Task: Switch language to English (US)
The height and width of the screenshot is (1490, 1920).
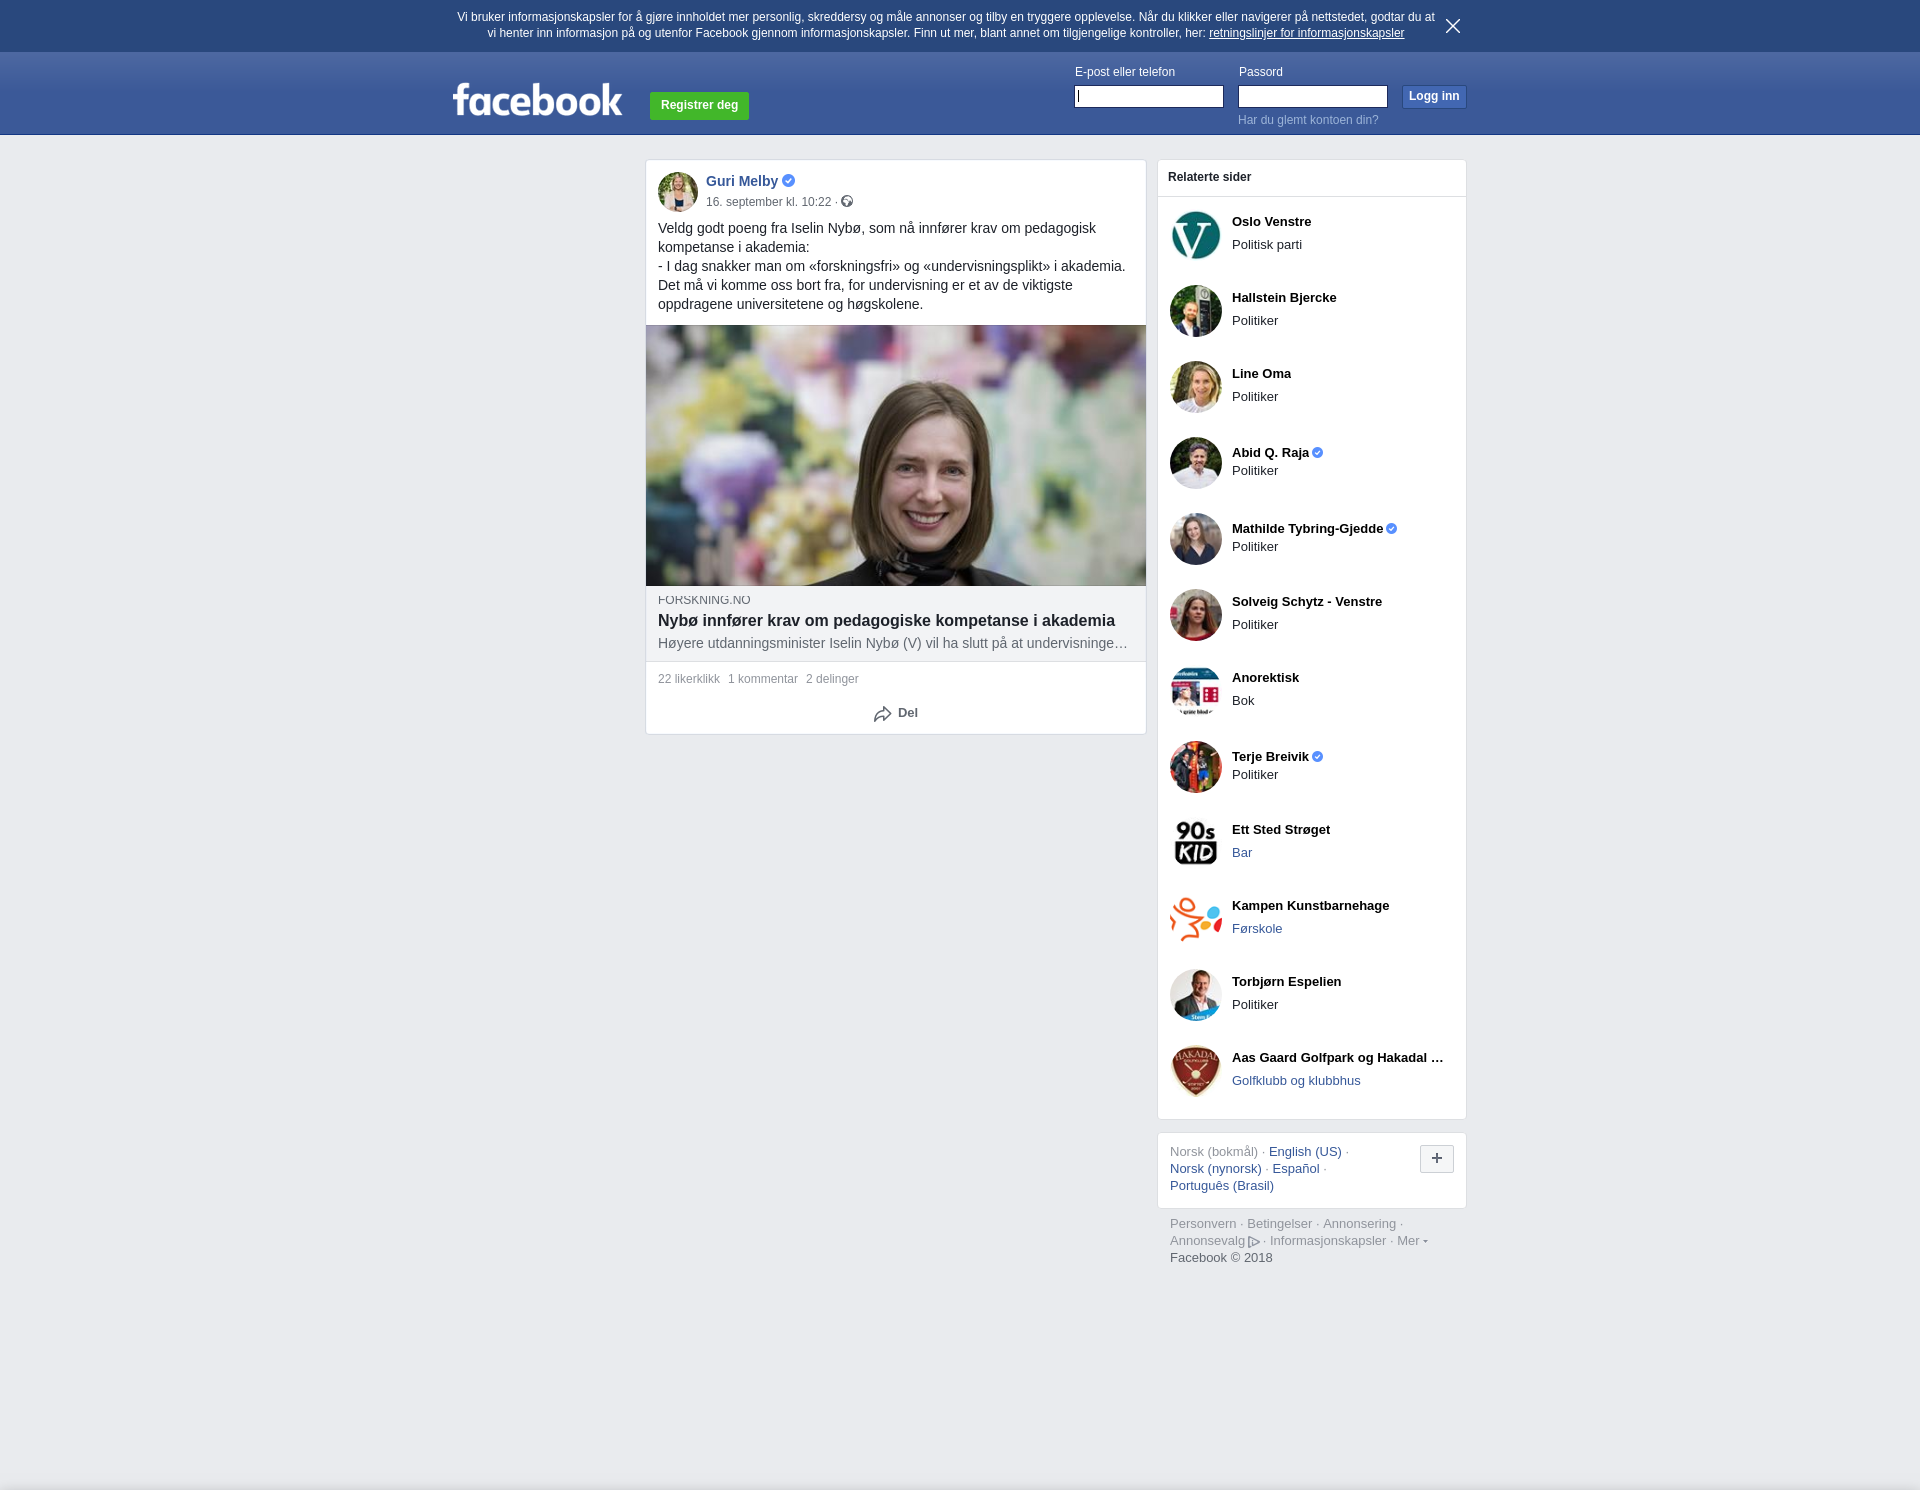Action: tap(1304, 1152)
